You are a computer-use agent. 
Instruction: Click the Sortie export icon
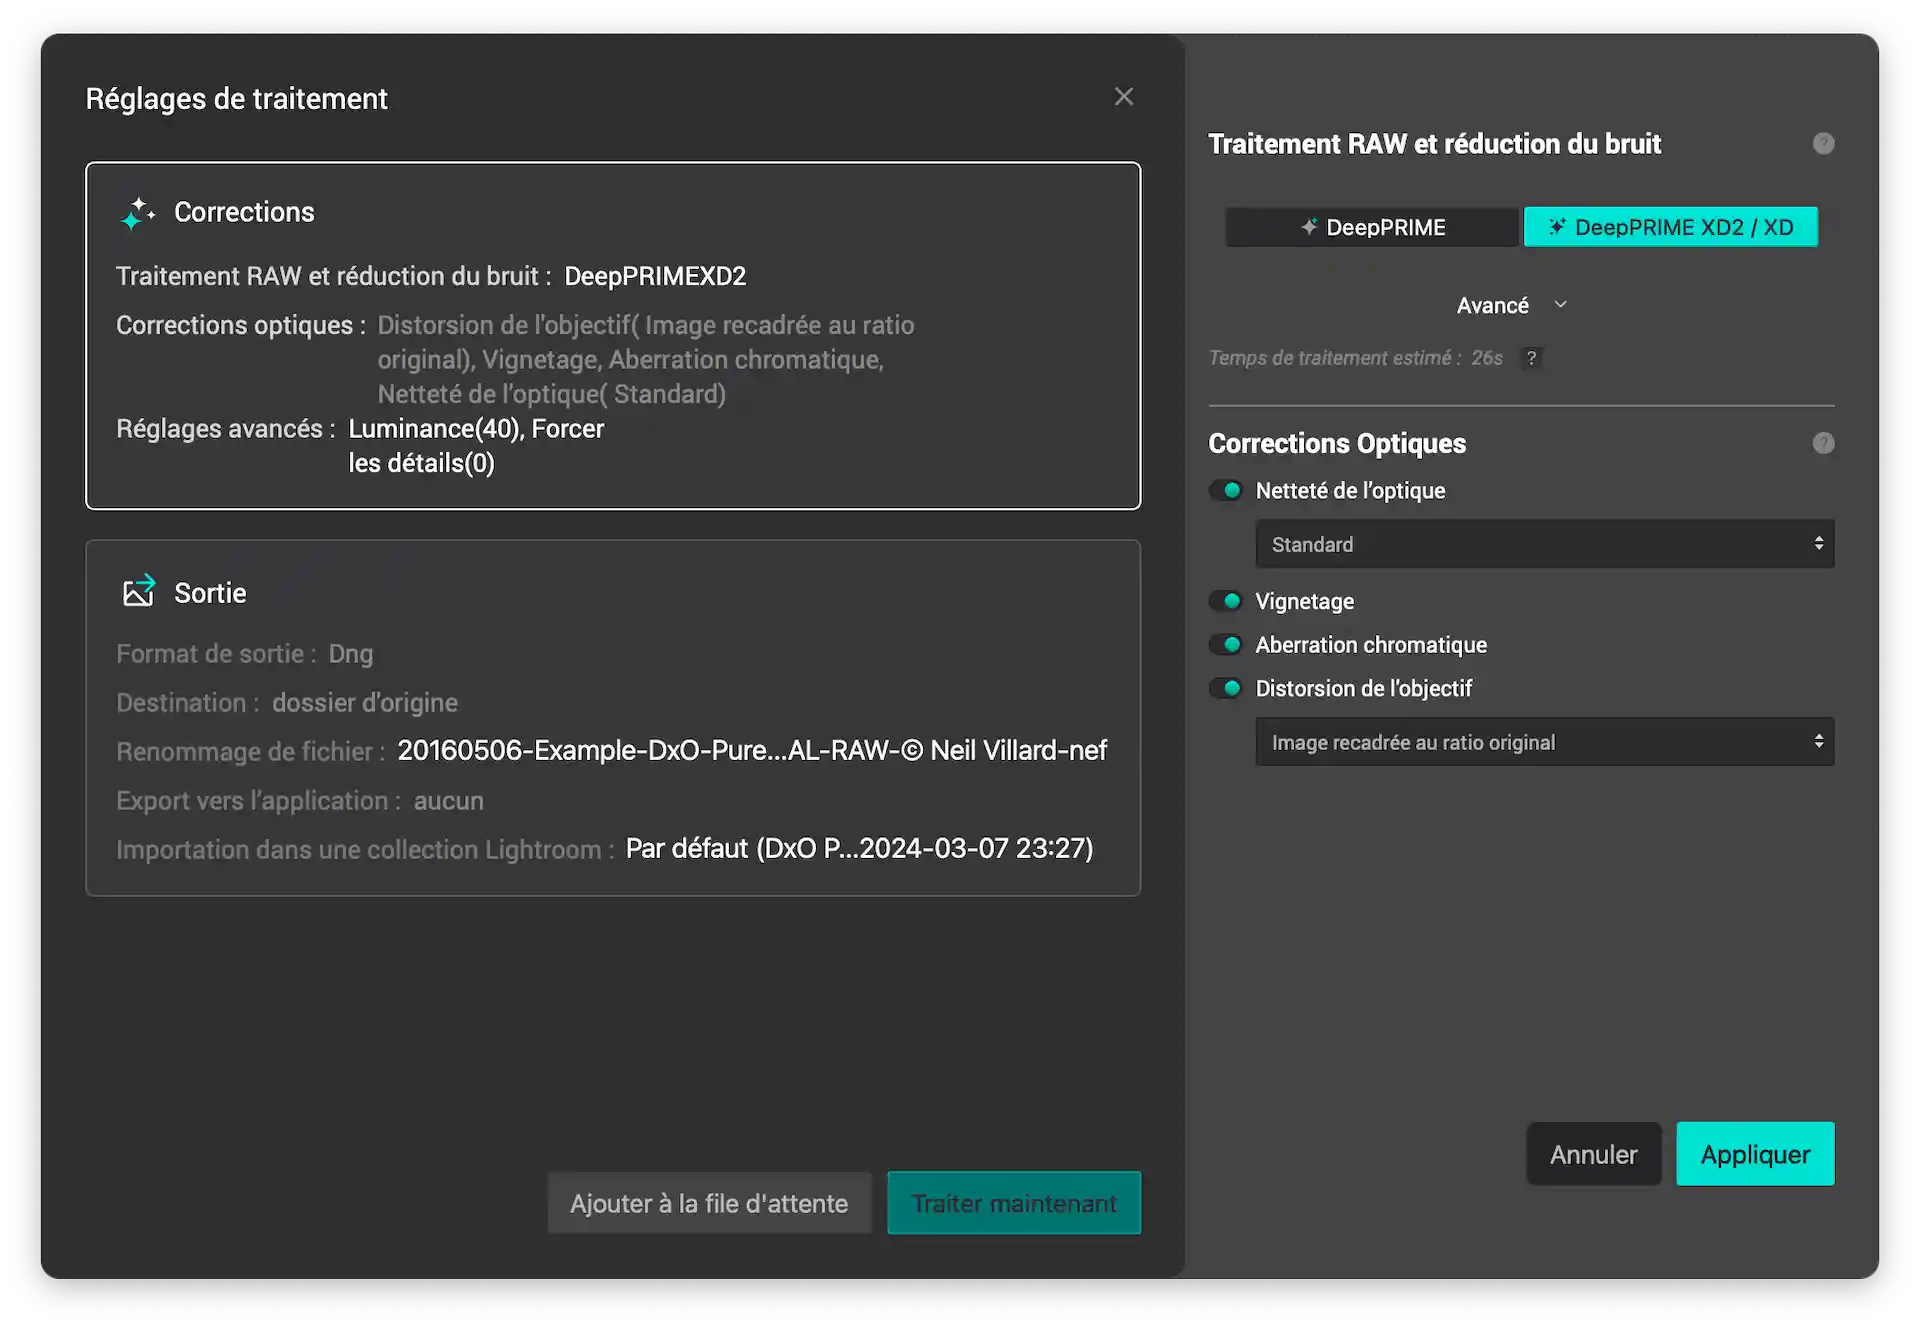(139, 591)
